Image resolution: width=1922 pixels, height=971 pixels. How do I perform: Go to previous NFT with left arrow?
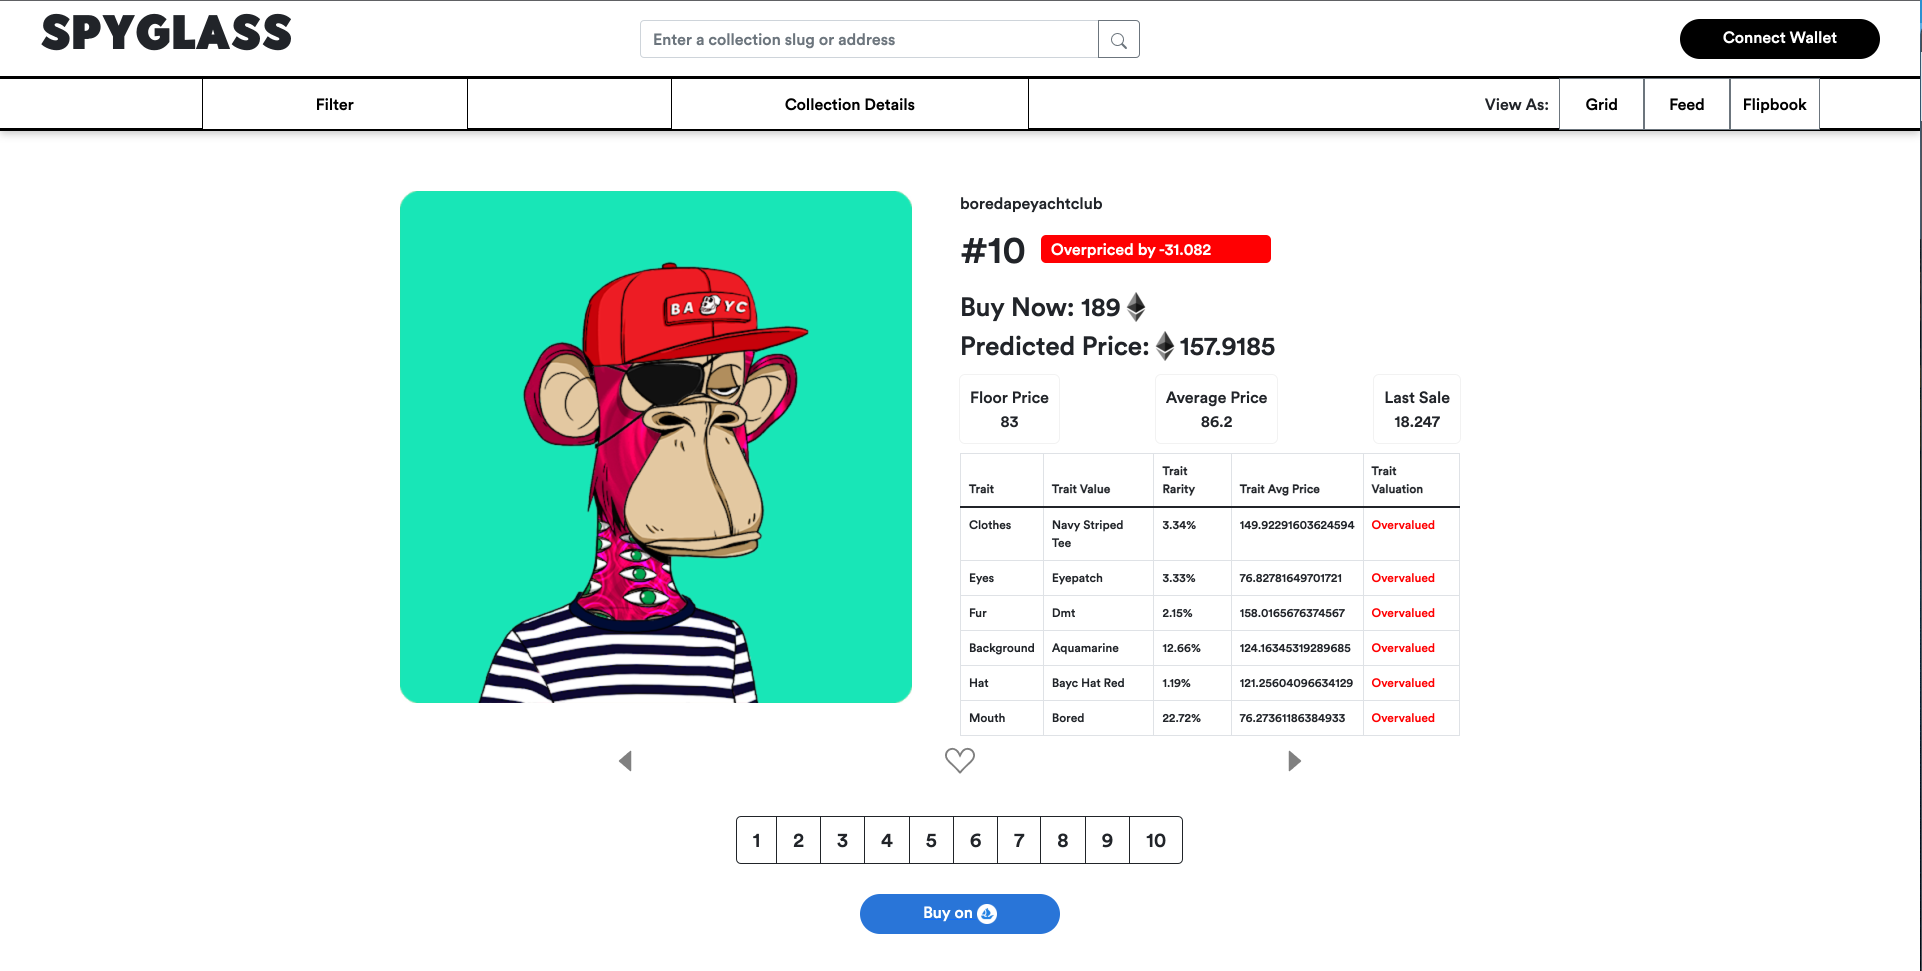[x=626, y=761]
